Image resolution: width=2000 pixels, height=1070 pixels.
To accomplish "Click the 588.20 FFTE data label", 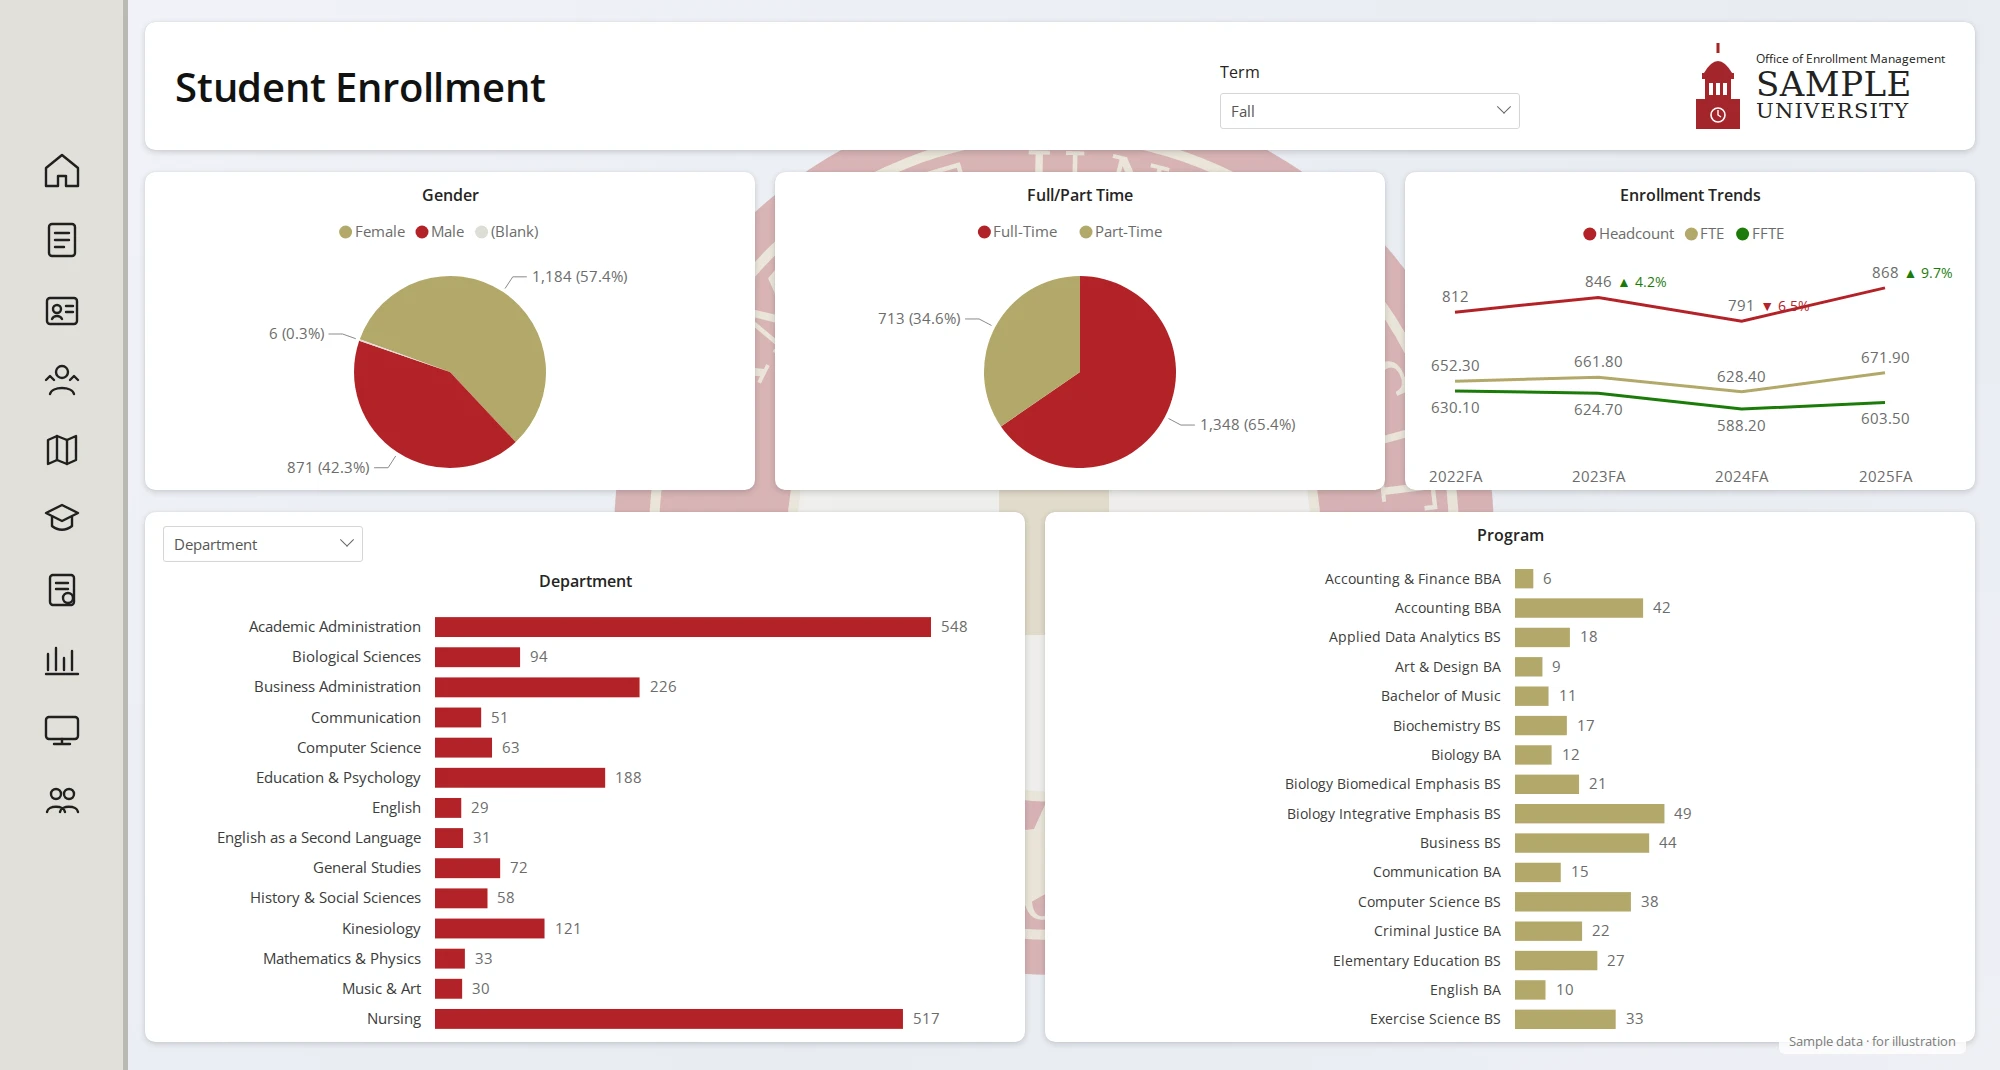I will 1741,426.
